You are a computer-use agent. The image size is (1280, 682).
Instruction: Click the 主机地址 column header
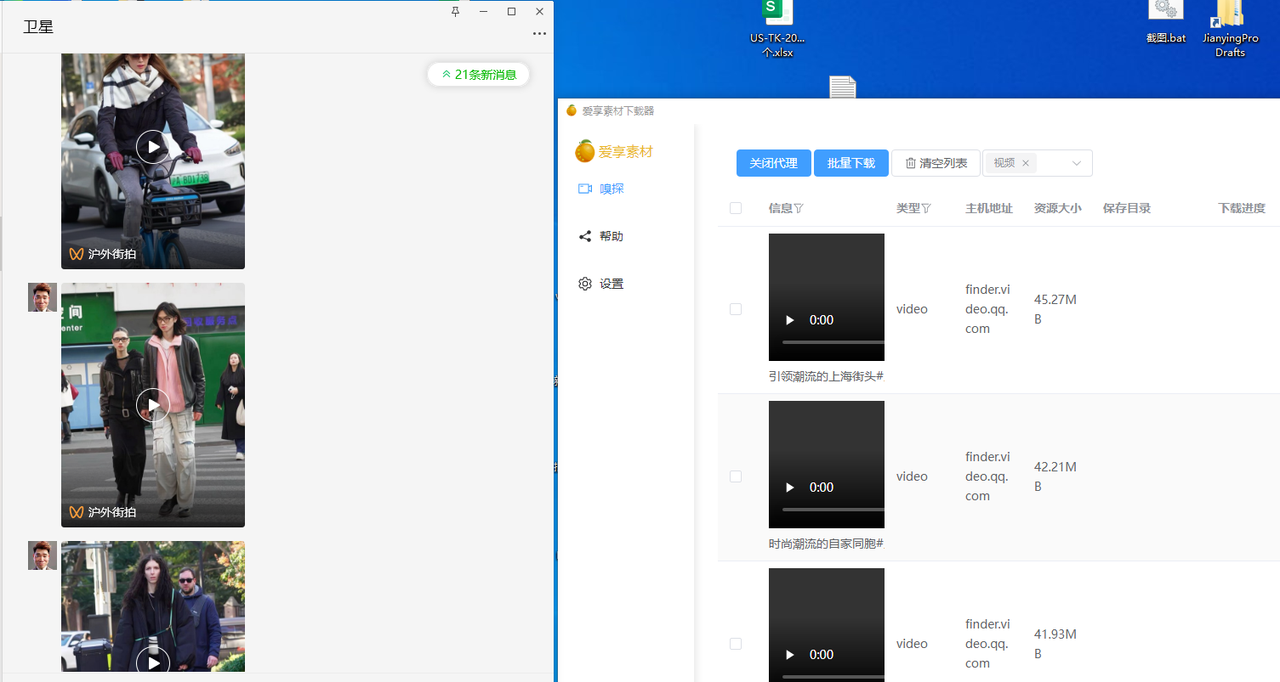(x=989, y=208)
